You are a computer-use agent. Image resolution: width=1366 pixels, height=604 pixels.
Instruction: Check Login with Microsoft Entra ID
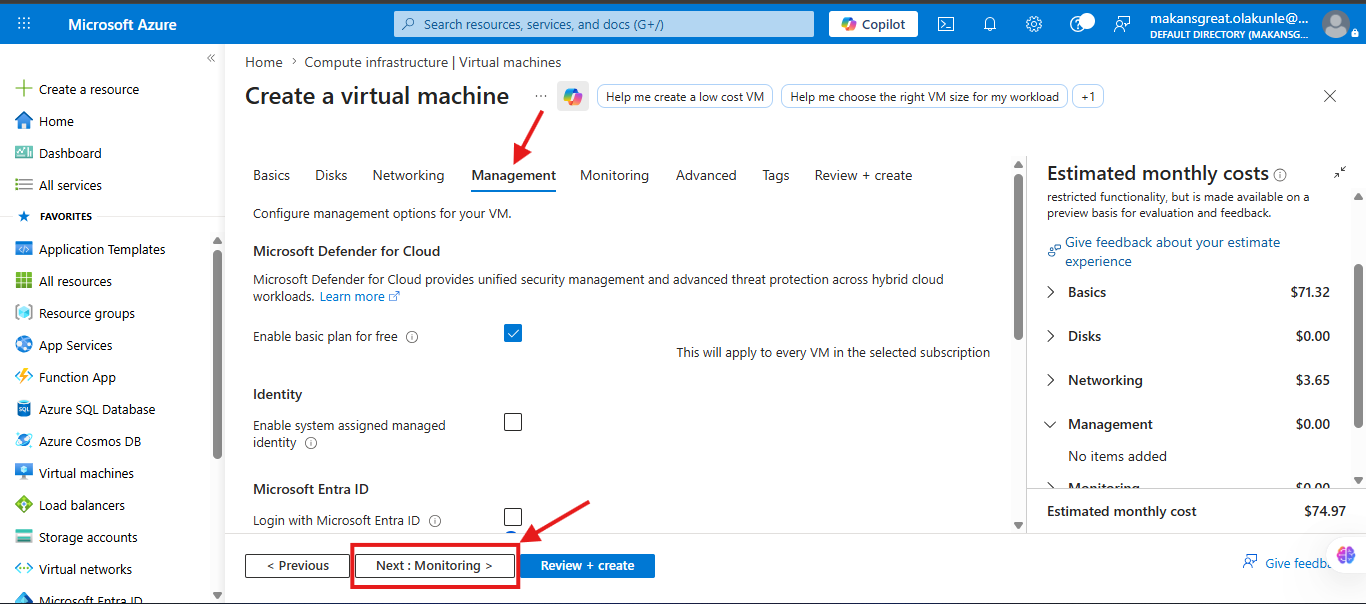(513, 517)
